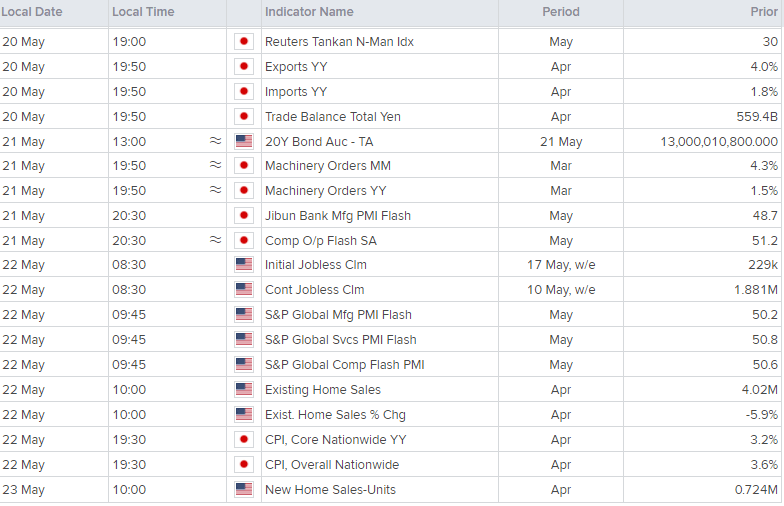The width and height of the screenshot is (784, 506).
Task: Click the approximate symbol beside Machinery Orders MM
Action: tap(216, 164)
